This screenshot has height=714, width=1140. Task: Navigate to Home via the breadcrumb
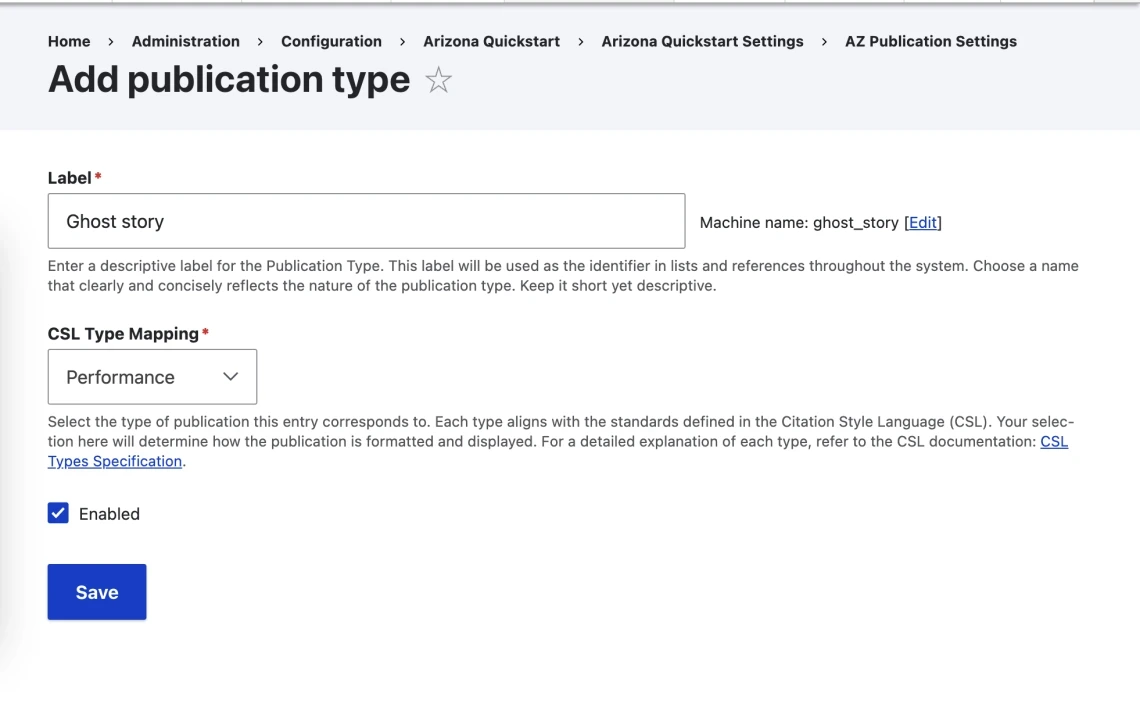[x=69, y=41]
